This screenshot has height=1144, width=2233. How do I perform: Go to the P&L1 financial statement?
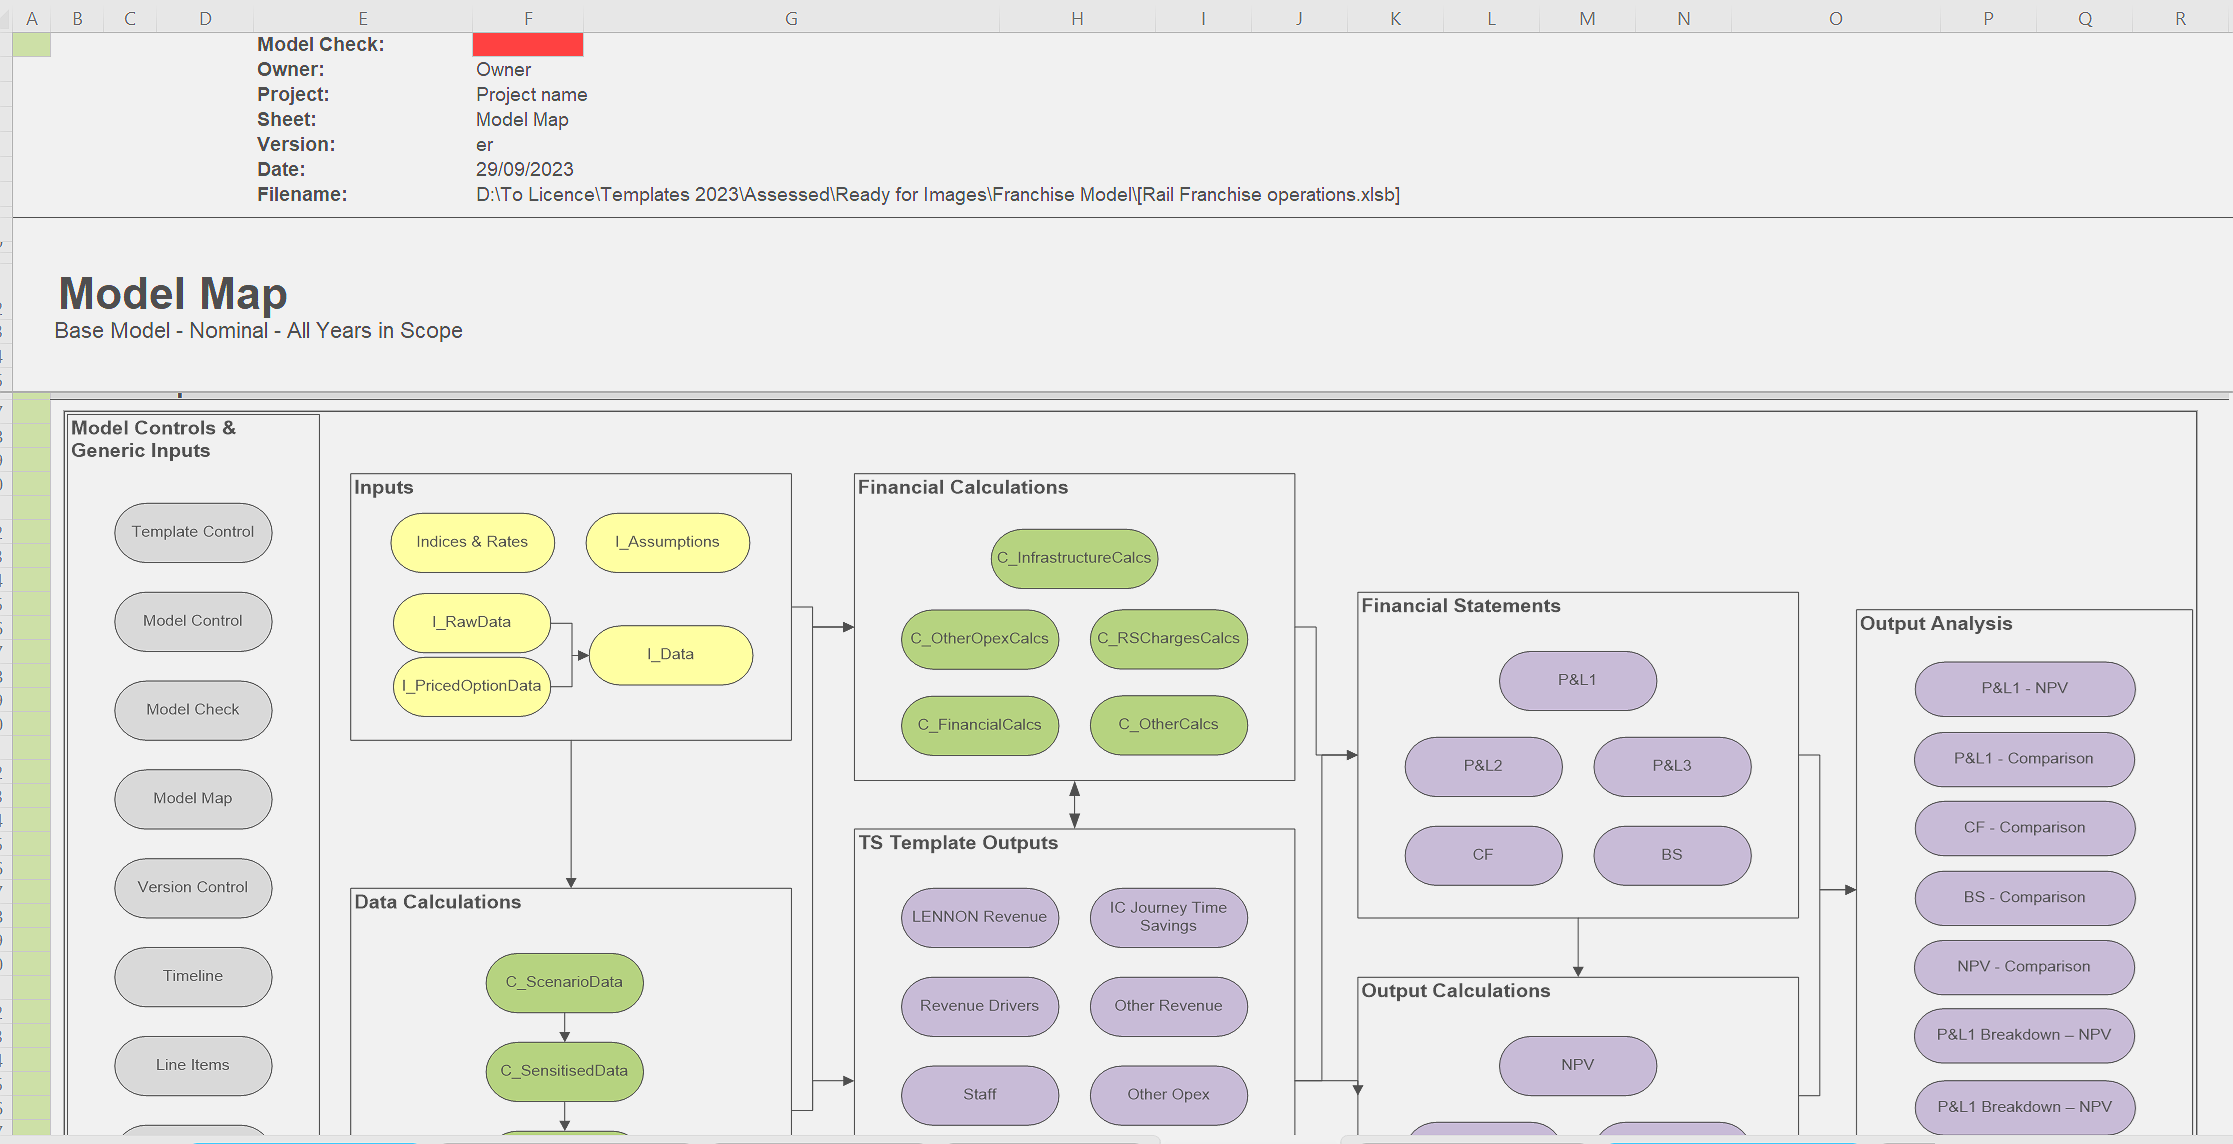pyautogui.click(x=1578, y=681)
